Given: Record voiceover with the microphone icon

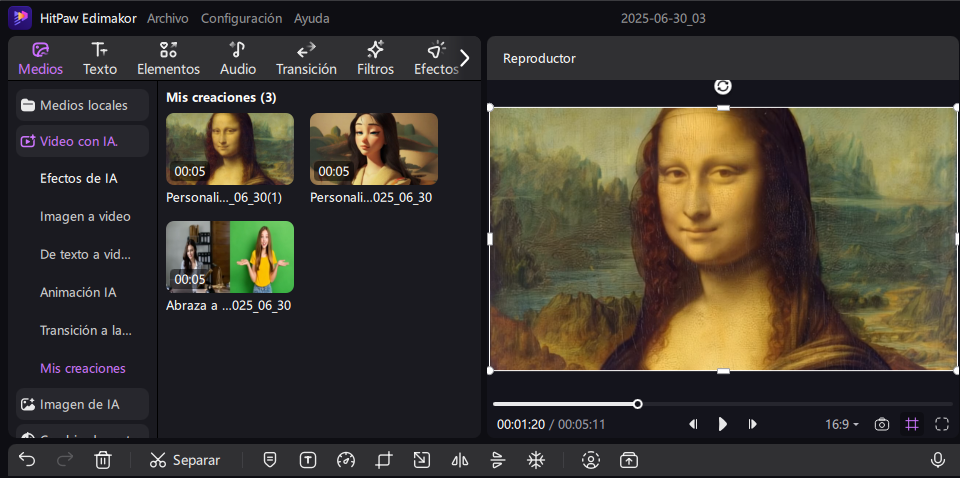Looking at the screenshot, I should (x=937, y=460).
